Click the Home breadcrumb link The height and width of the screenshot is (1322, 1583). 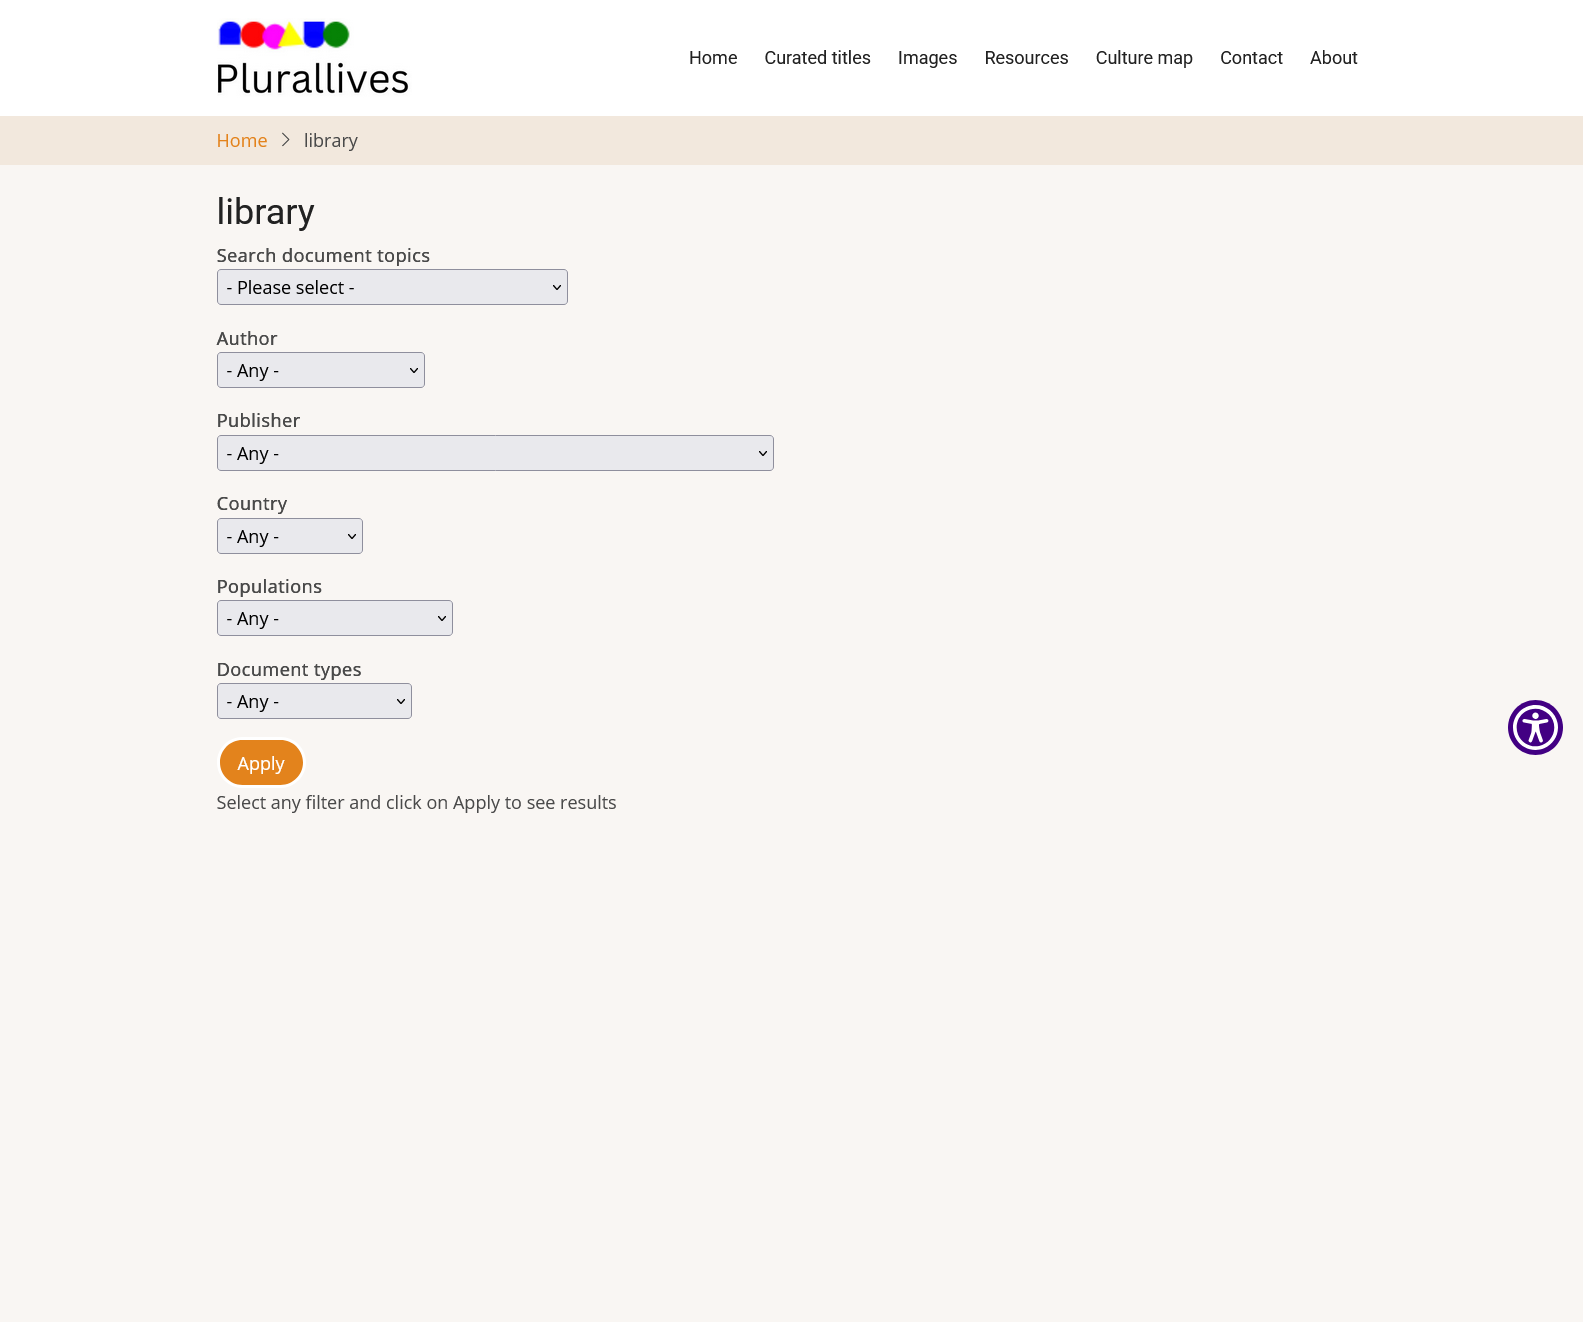click(x=242, y=141)
